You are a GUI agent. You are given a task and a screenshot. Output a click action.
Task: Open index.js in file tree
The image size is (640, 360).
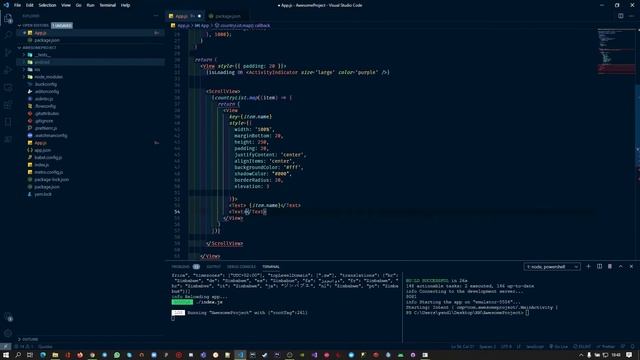(42, 165)
